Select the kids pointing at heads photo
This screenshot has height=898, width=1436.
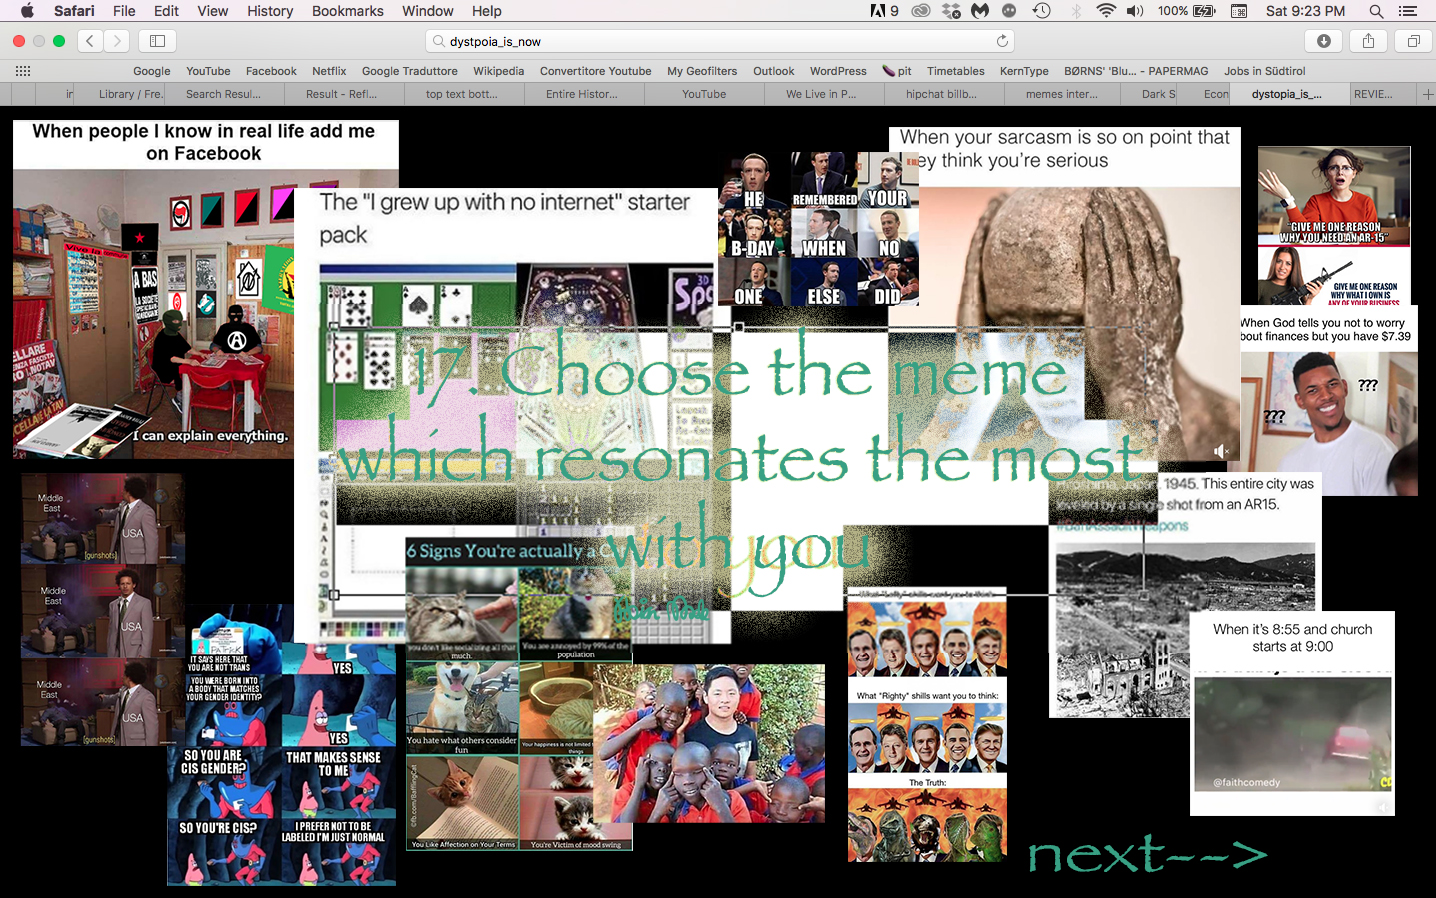(x=709, y=743)
